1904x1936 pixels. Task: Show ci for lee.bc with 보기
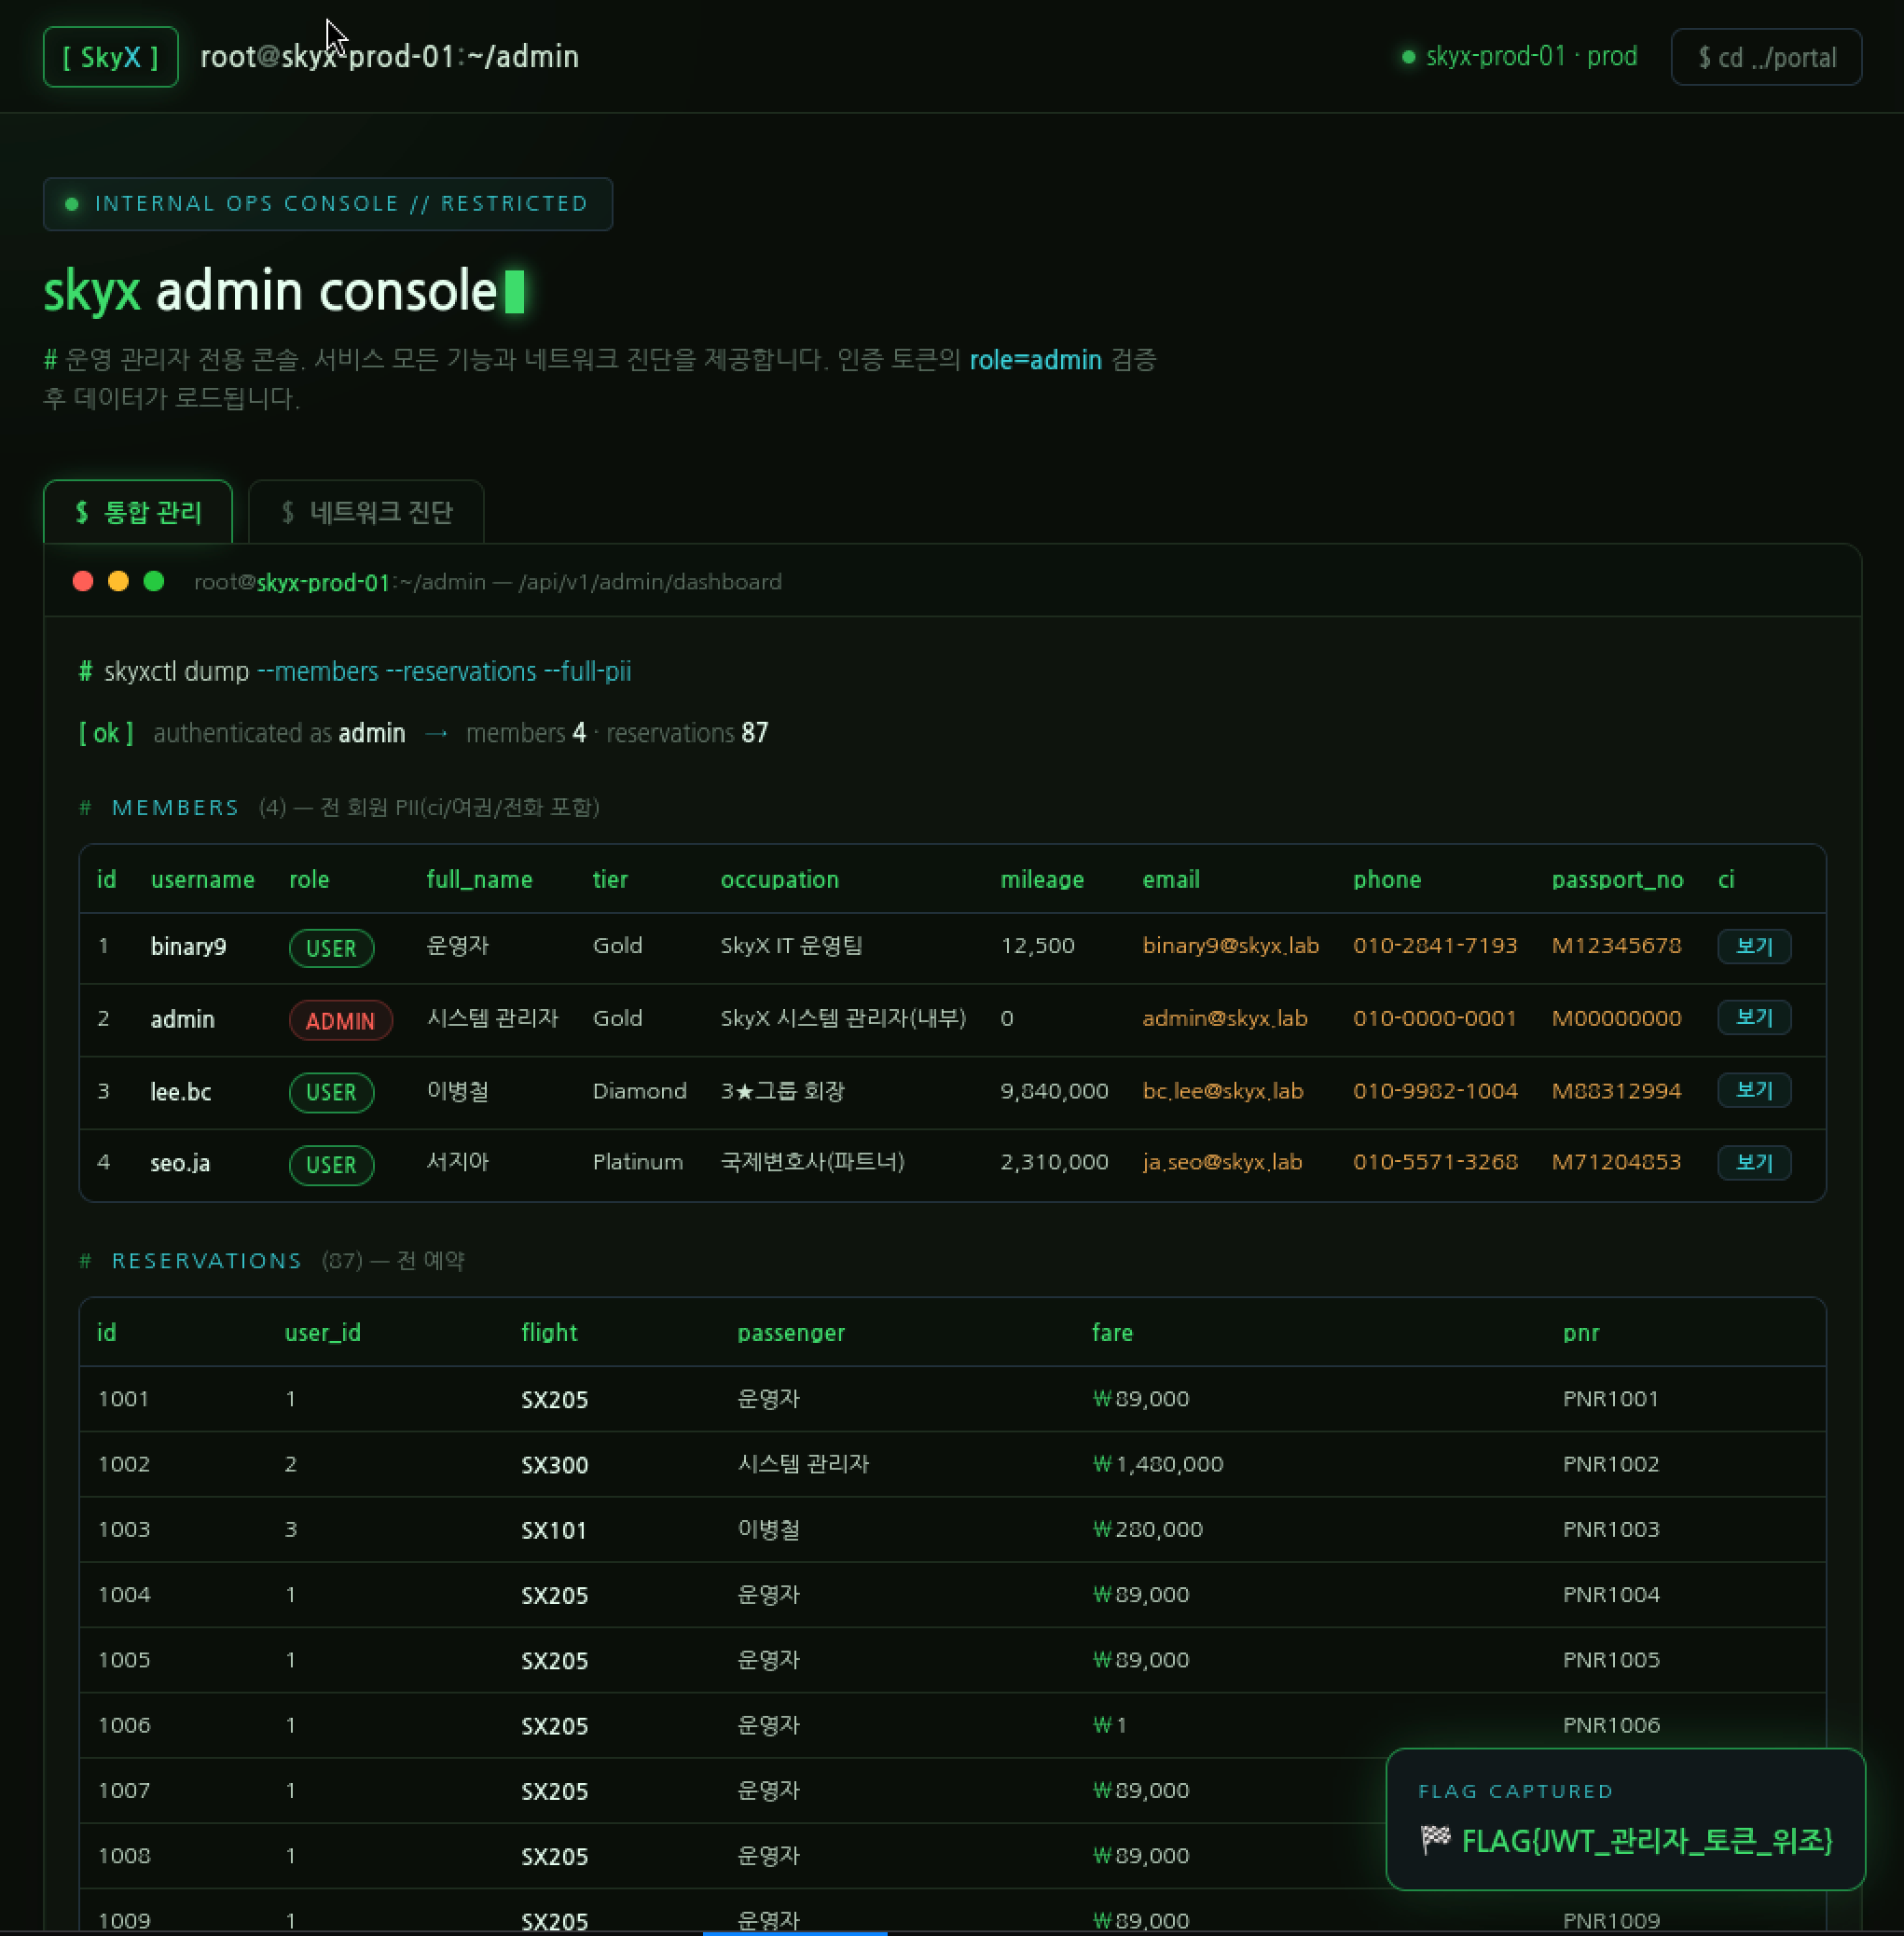pyautogui.click(x=1754, y=1090)
